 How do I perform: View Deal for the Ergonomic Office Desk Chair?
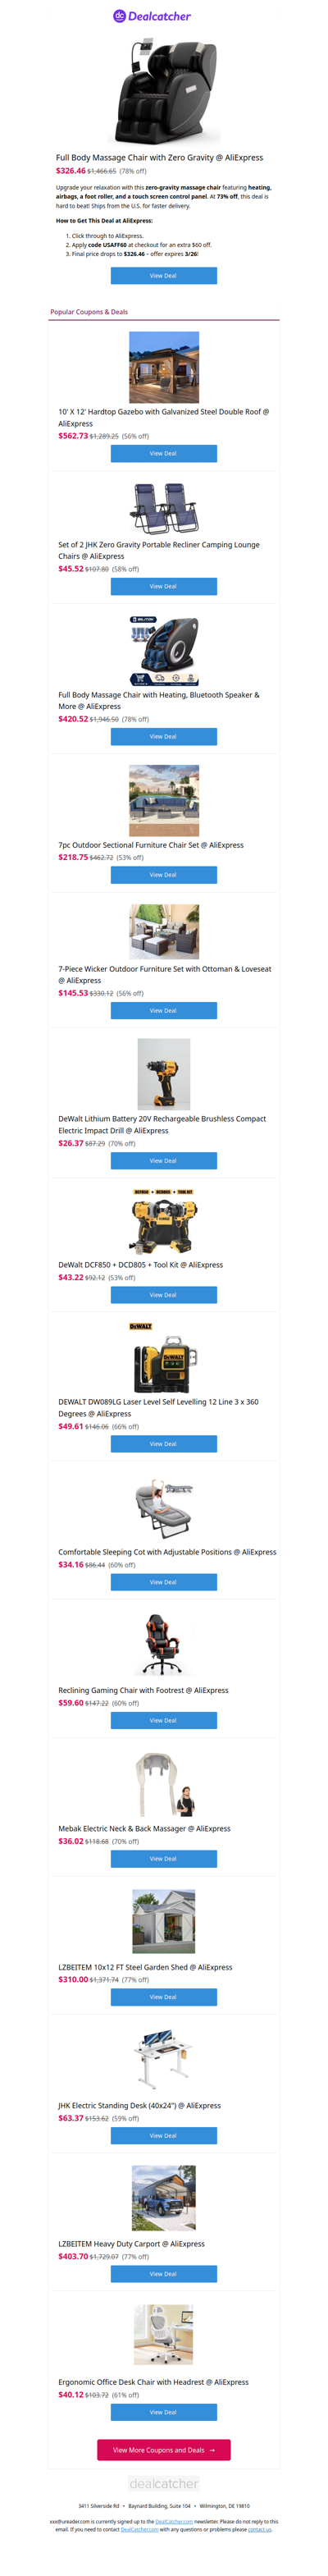(x=164, y=2412)
